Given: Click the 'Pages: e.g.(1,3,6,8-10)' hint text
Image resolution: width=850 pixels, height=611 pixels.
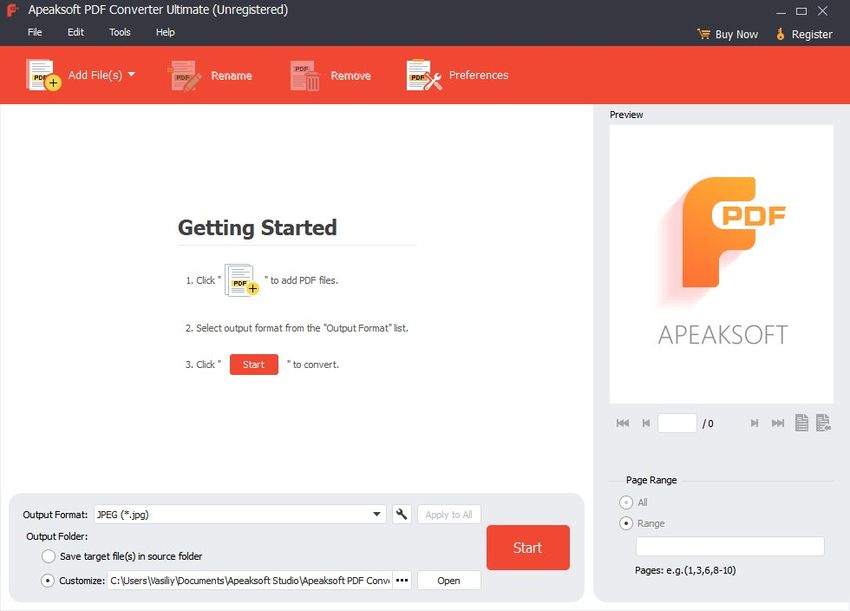Looking at the screenshot, I should point(685,570).
